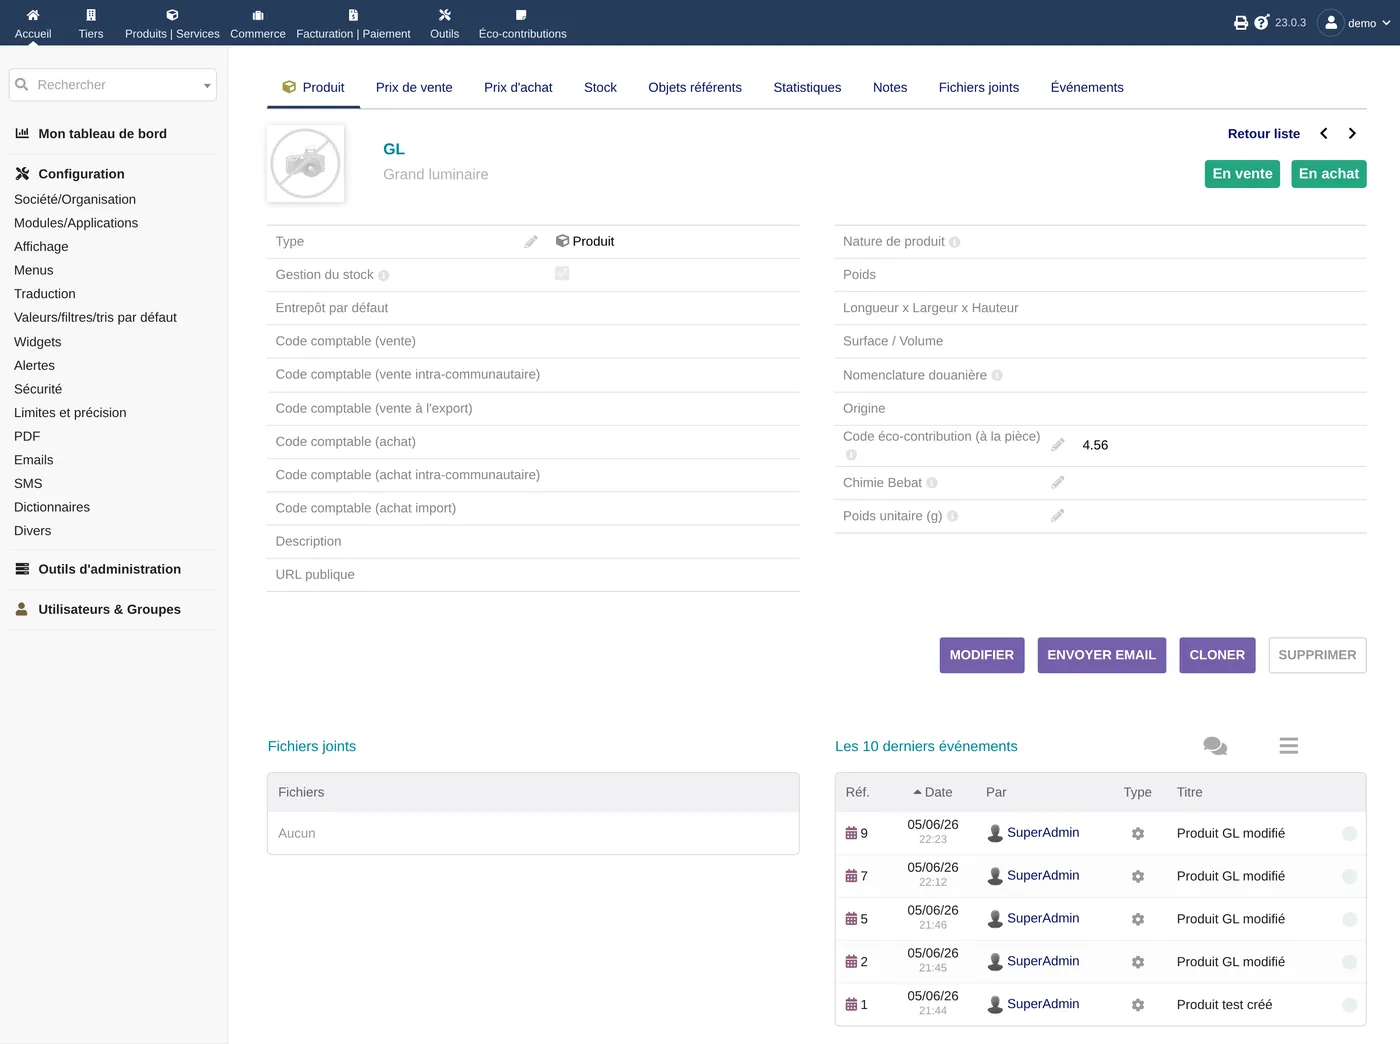
Task: Expand the Rechercher search dropdown
Action: pyautogui.click(x=207, y=86)
